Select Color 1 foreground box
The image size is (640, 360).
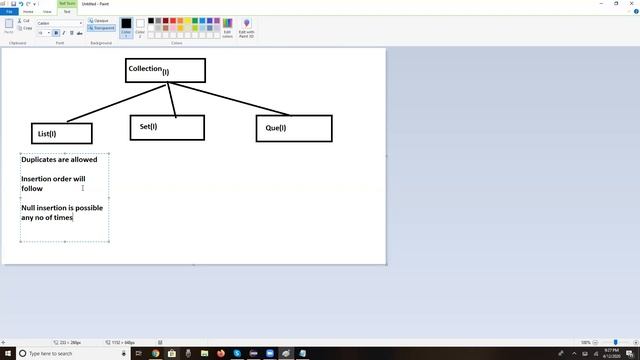(x=126, y=28)
